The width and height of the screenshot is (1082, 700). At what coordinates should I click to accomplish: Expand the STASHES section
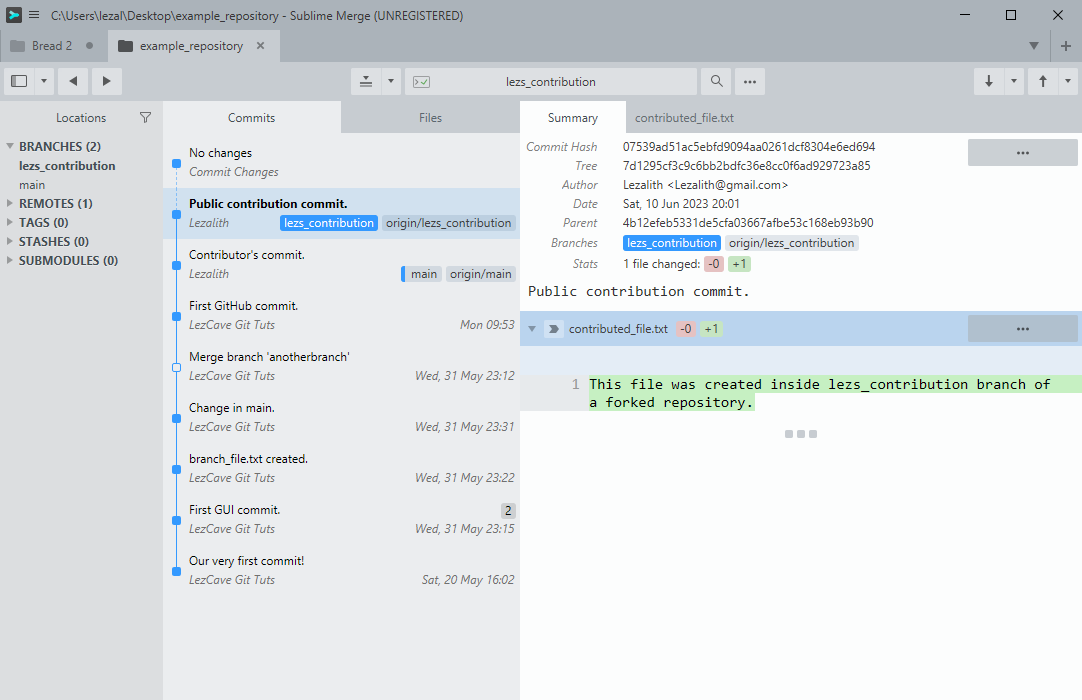coord(10,241)
